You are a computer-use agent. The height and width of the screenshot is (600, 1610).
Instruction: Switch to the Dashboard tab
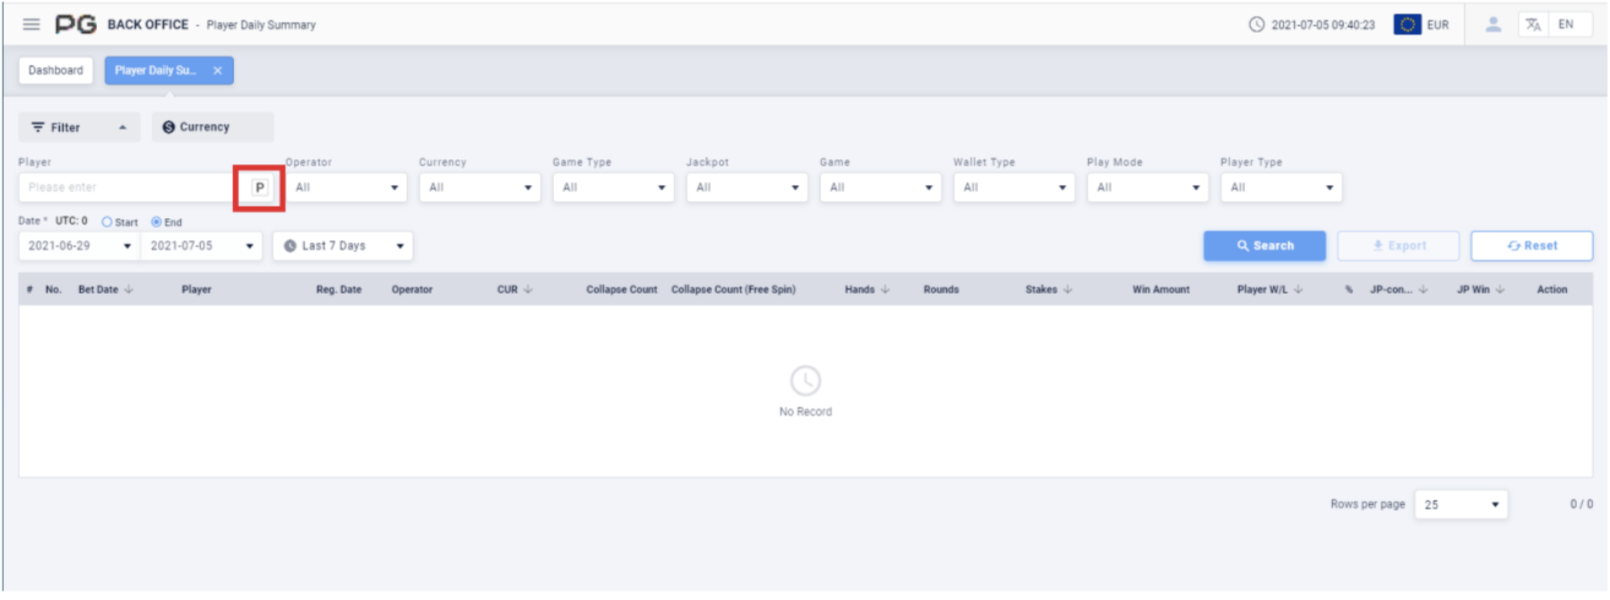click(56, 71)
